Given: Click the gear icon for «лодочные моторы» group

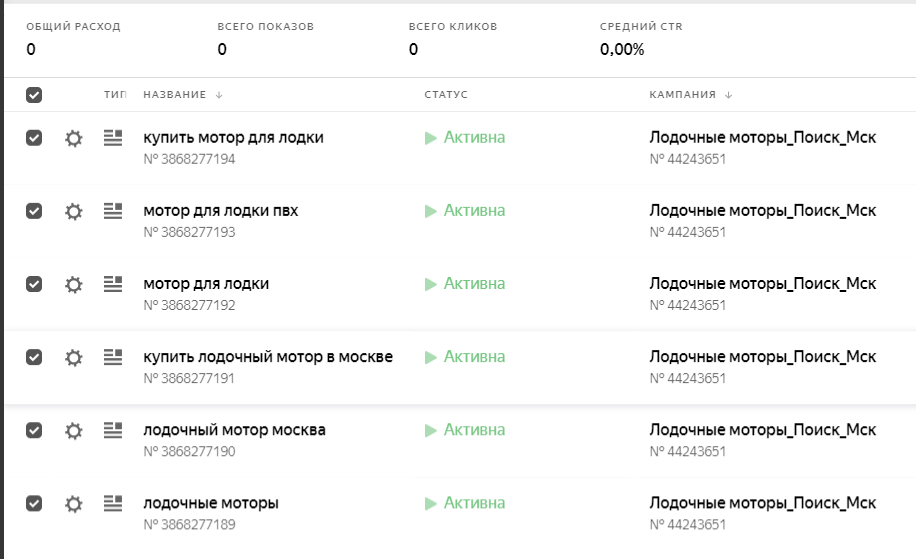Looking at the screenshot, I should point(73,503).
